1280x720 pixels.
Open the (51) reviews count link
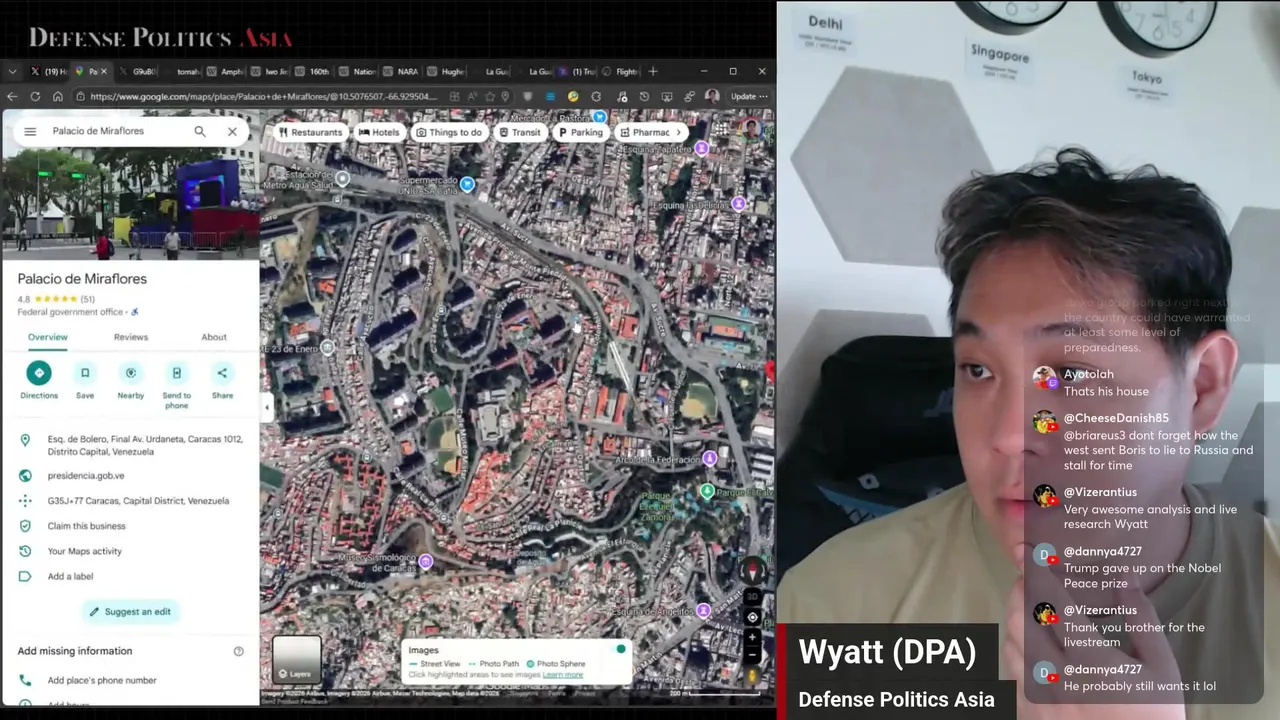(x=87, y=299)
